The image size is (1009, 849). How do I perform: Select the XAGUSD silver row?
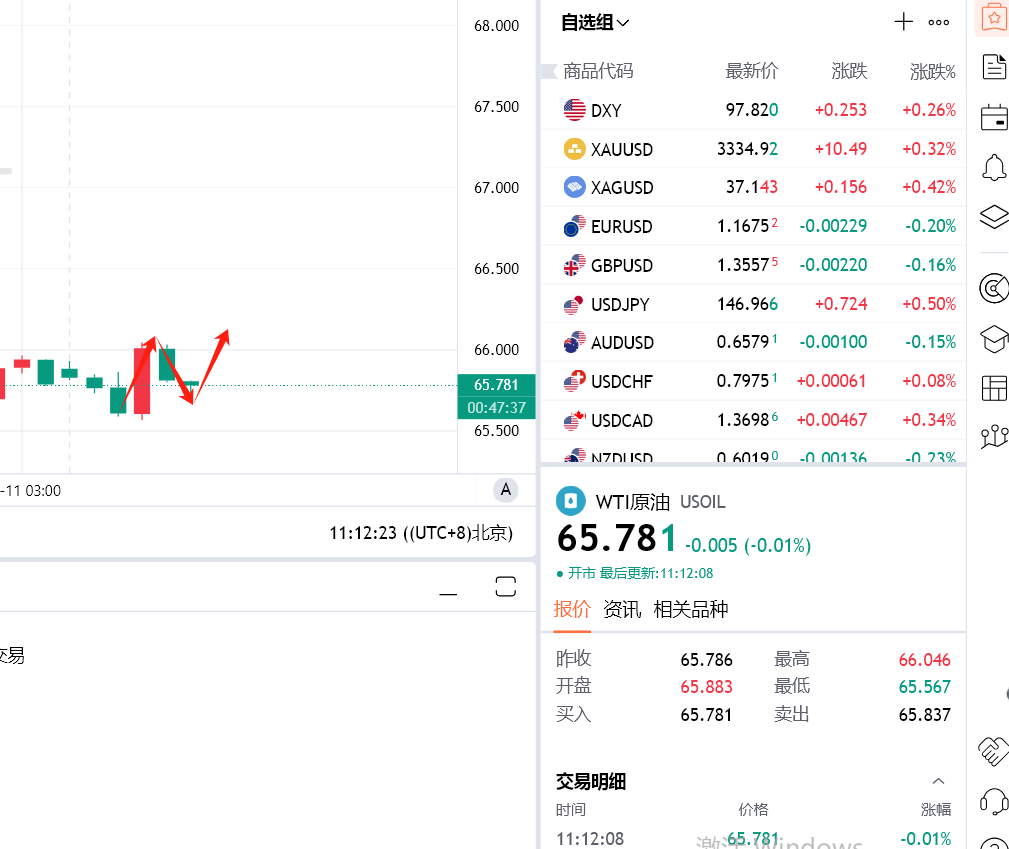[x=753, y=187]
